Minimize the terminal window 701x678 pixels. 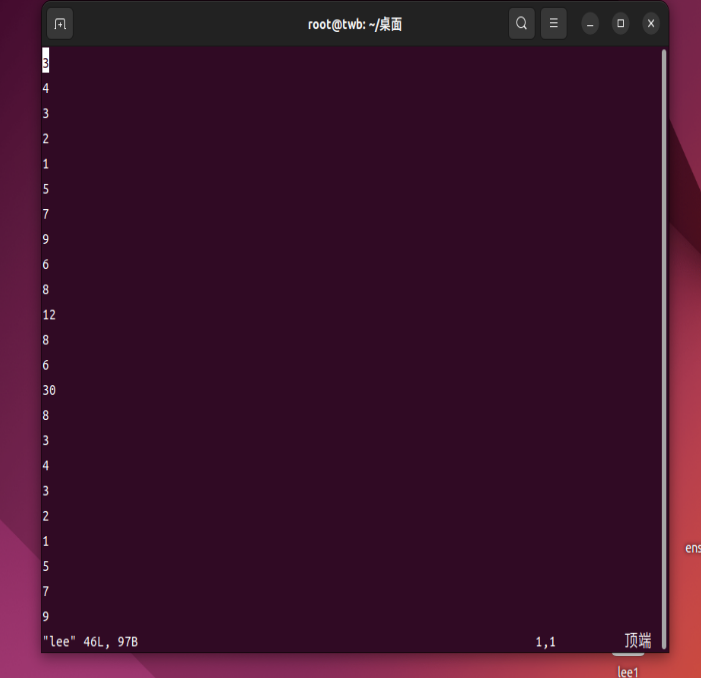tap(590, 24)
